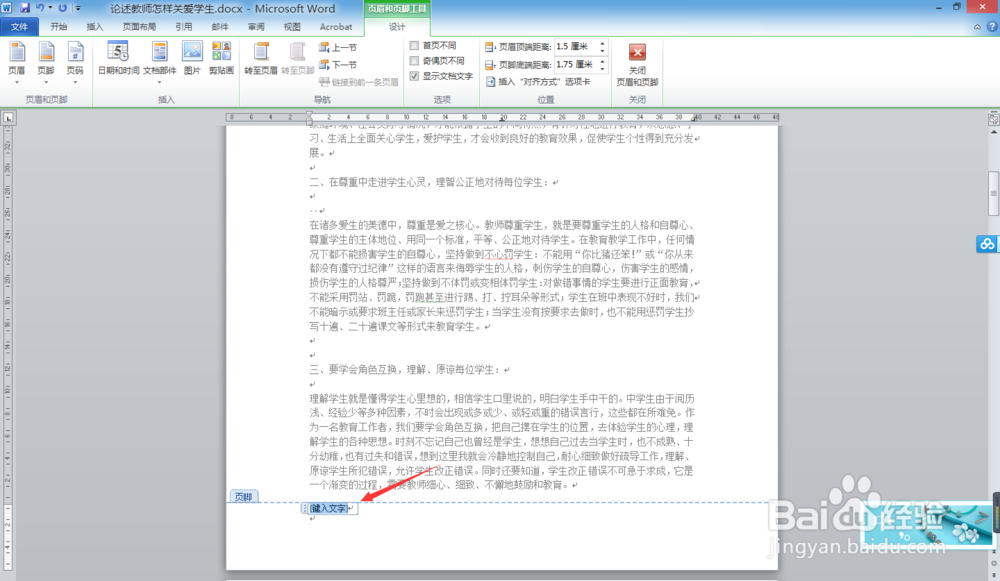
Task: Open the 页码 page number menu
Action: 75,63
